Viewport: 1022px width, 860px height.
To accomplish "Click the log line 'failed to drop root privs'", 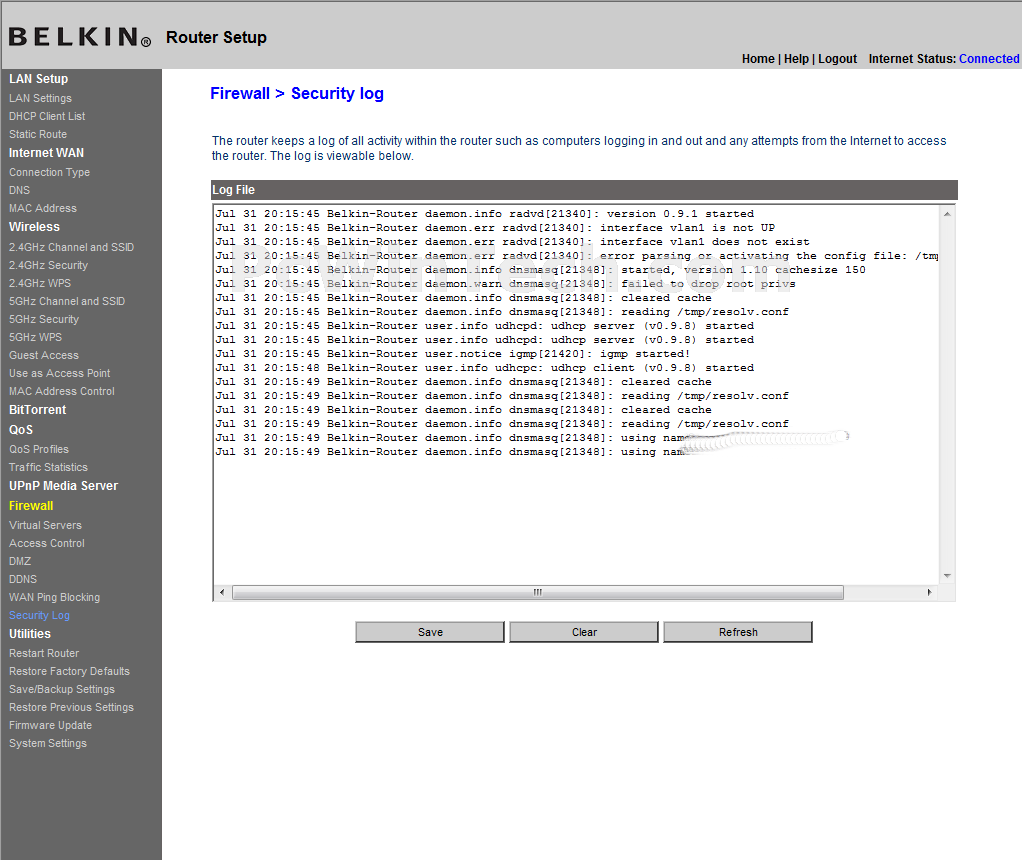I will (505, 284).
